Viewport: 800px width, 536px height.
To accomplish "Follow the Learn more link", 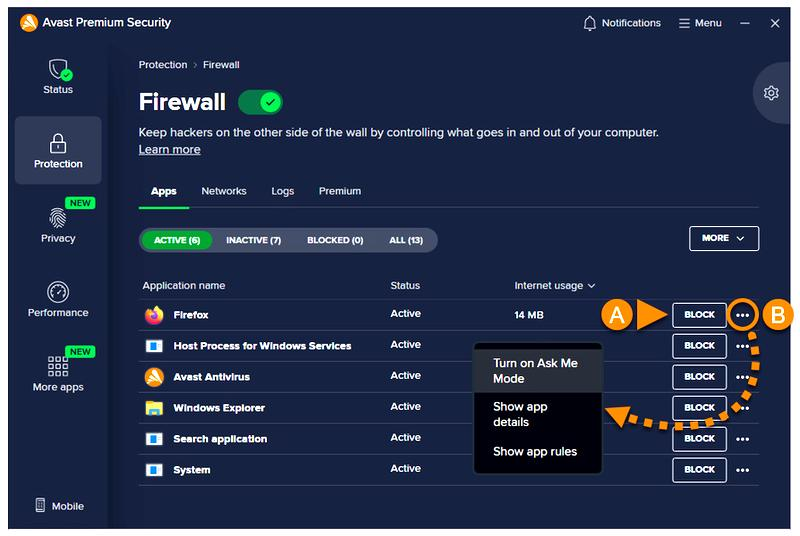I will pyautogui.click(x=169, y=149).
